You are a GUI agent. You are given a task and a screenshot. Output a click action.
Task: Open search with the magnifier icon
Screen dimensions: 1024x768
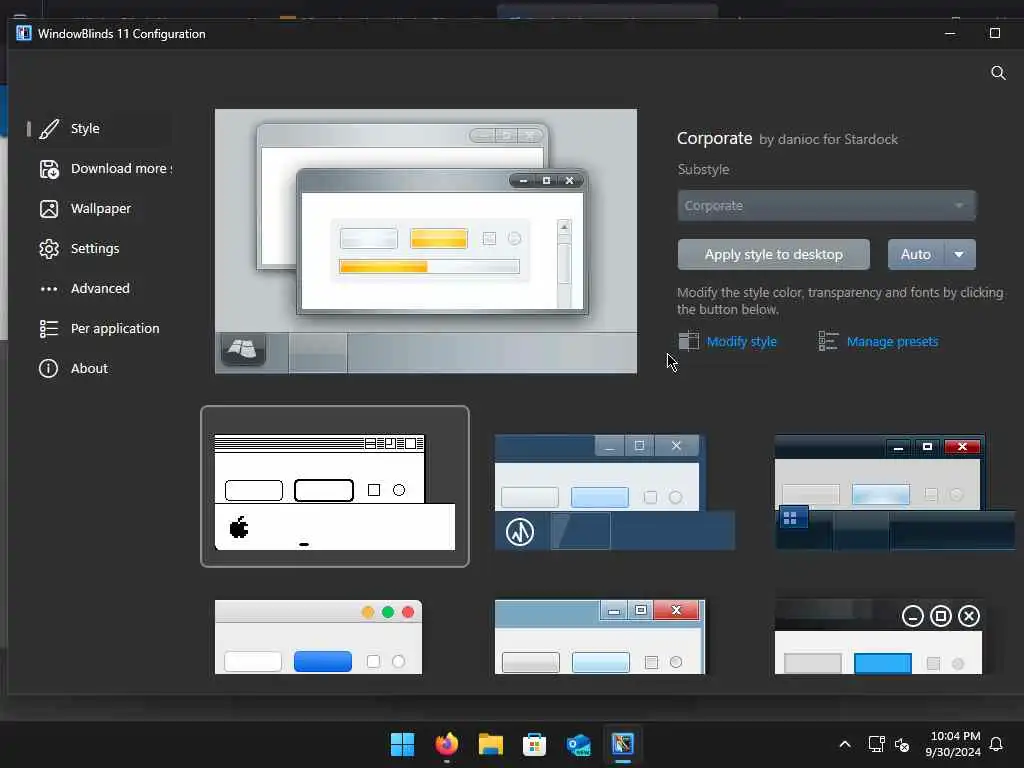tap(998, 72)
